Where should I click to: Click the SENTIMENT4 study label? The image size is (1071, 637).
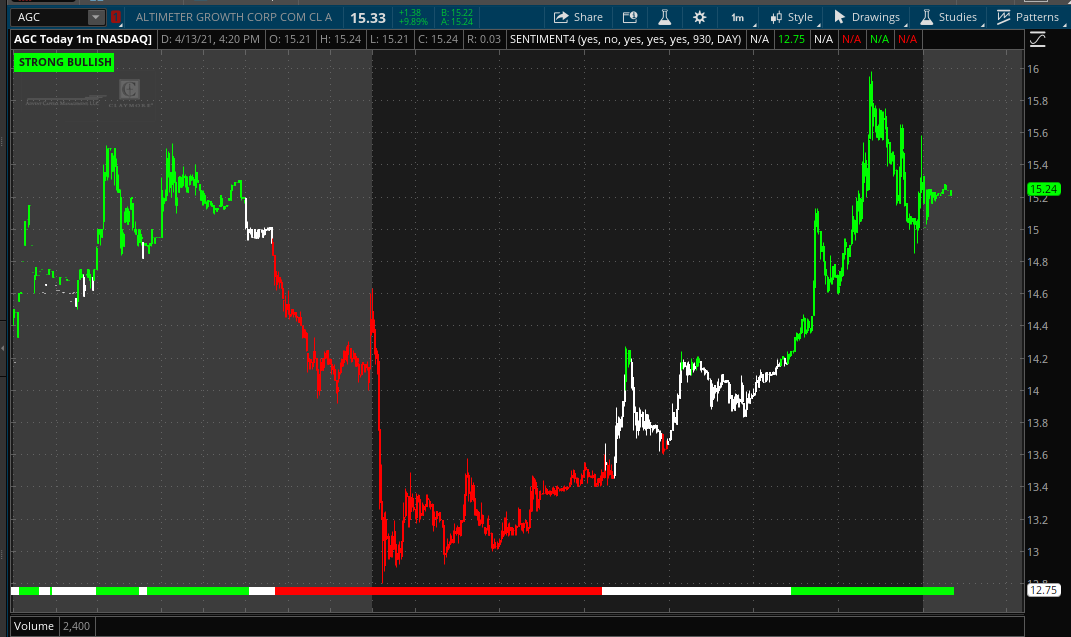[626, 39]
